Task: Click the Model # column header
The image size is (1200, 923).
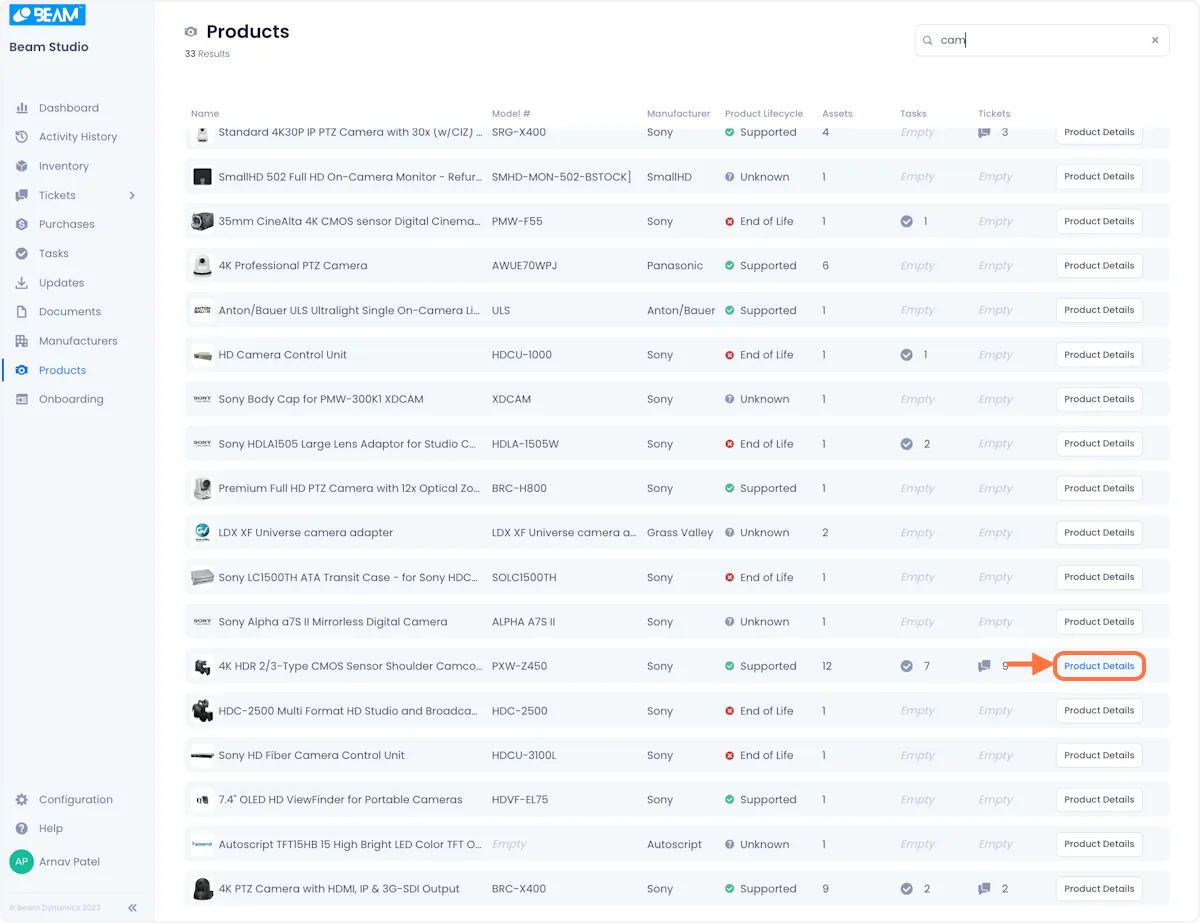Action: coord(511,114)
